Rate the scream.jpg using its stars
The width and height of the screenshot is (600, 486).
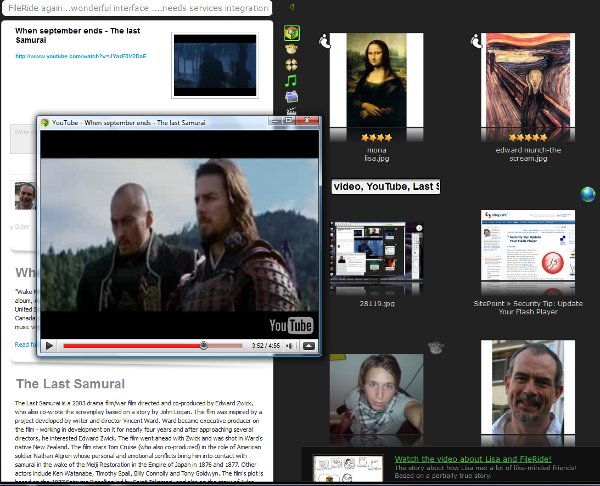[528, 137]
